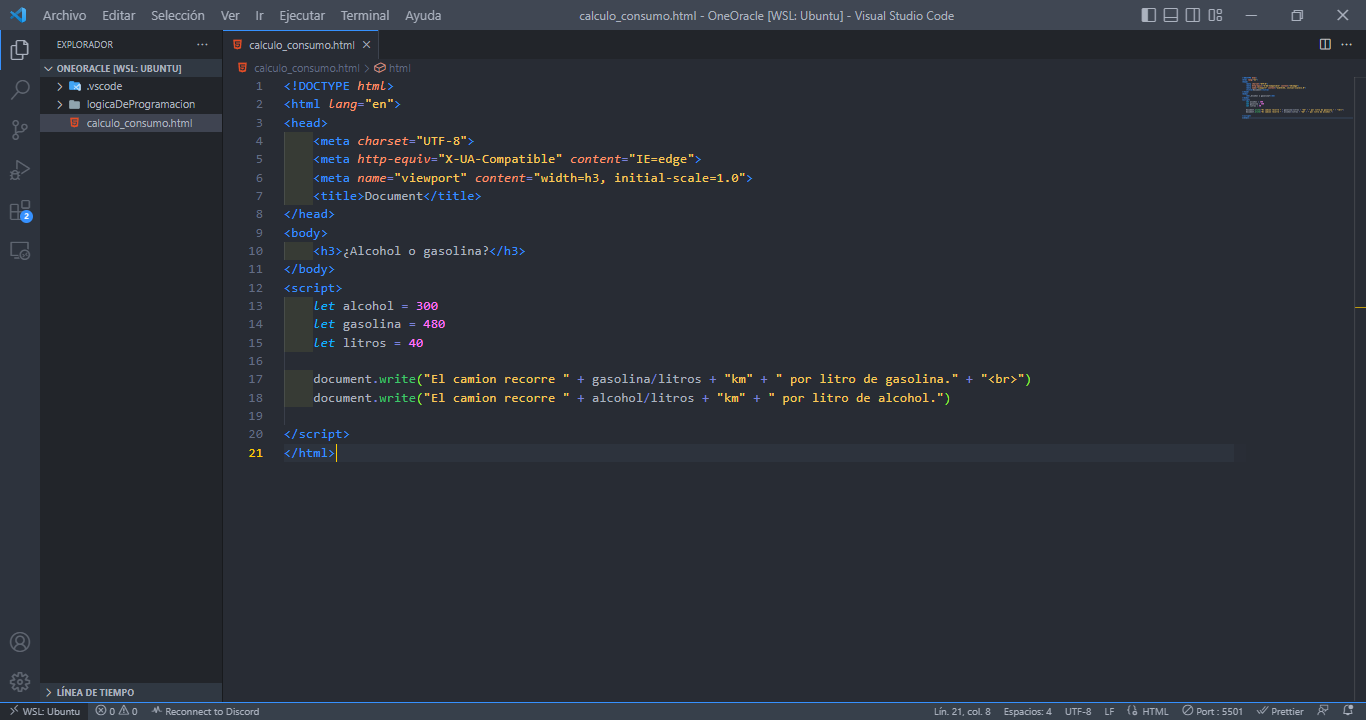Click the value 300 on line 13
The image size is (1366, 720).
427,306
